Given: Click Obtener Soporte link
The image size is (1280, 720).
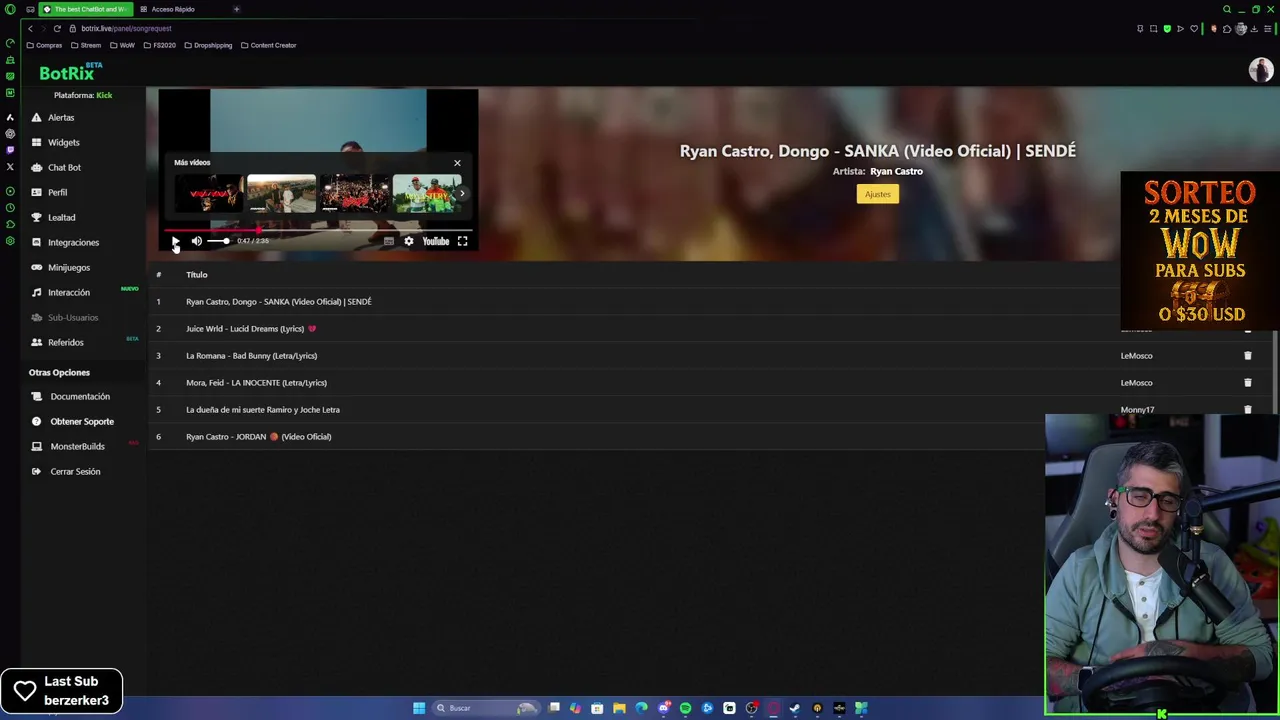Looking at the screenshot, I should point(82,421).
